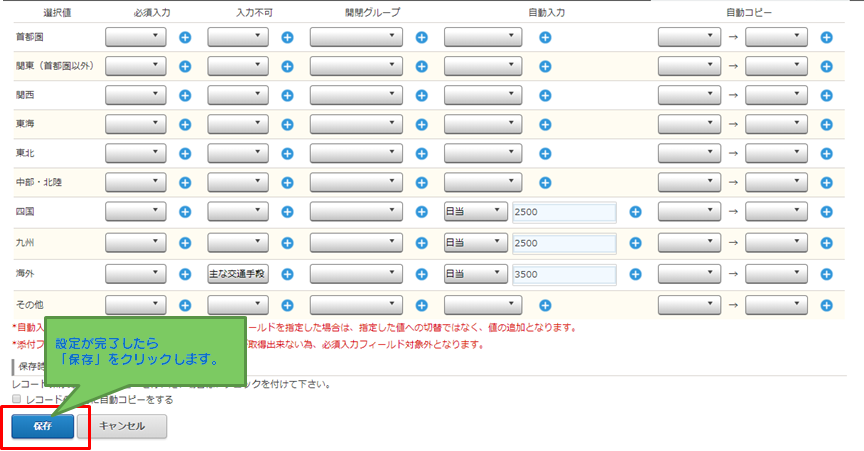Add 開閉グループ entry in 首都圏 row via plus
The image size is (864, 451).
(422, 37)
